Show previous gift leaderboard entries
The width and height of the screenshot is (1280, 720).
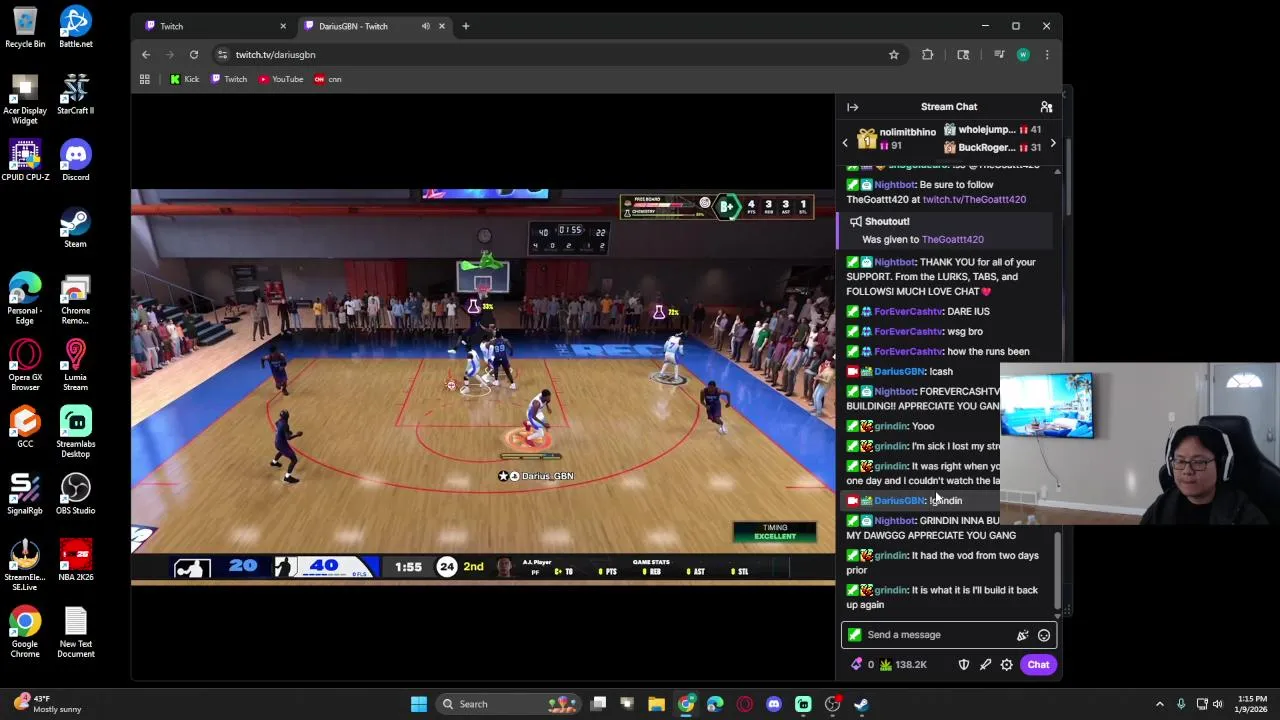[x=845, y=143]
